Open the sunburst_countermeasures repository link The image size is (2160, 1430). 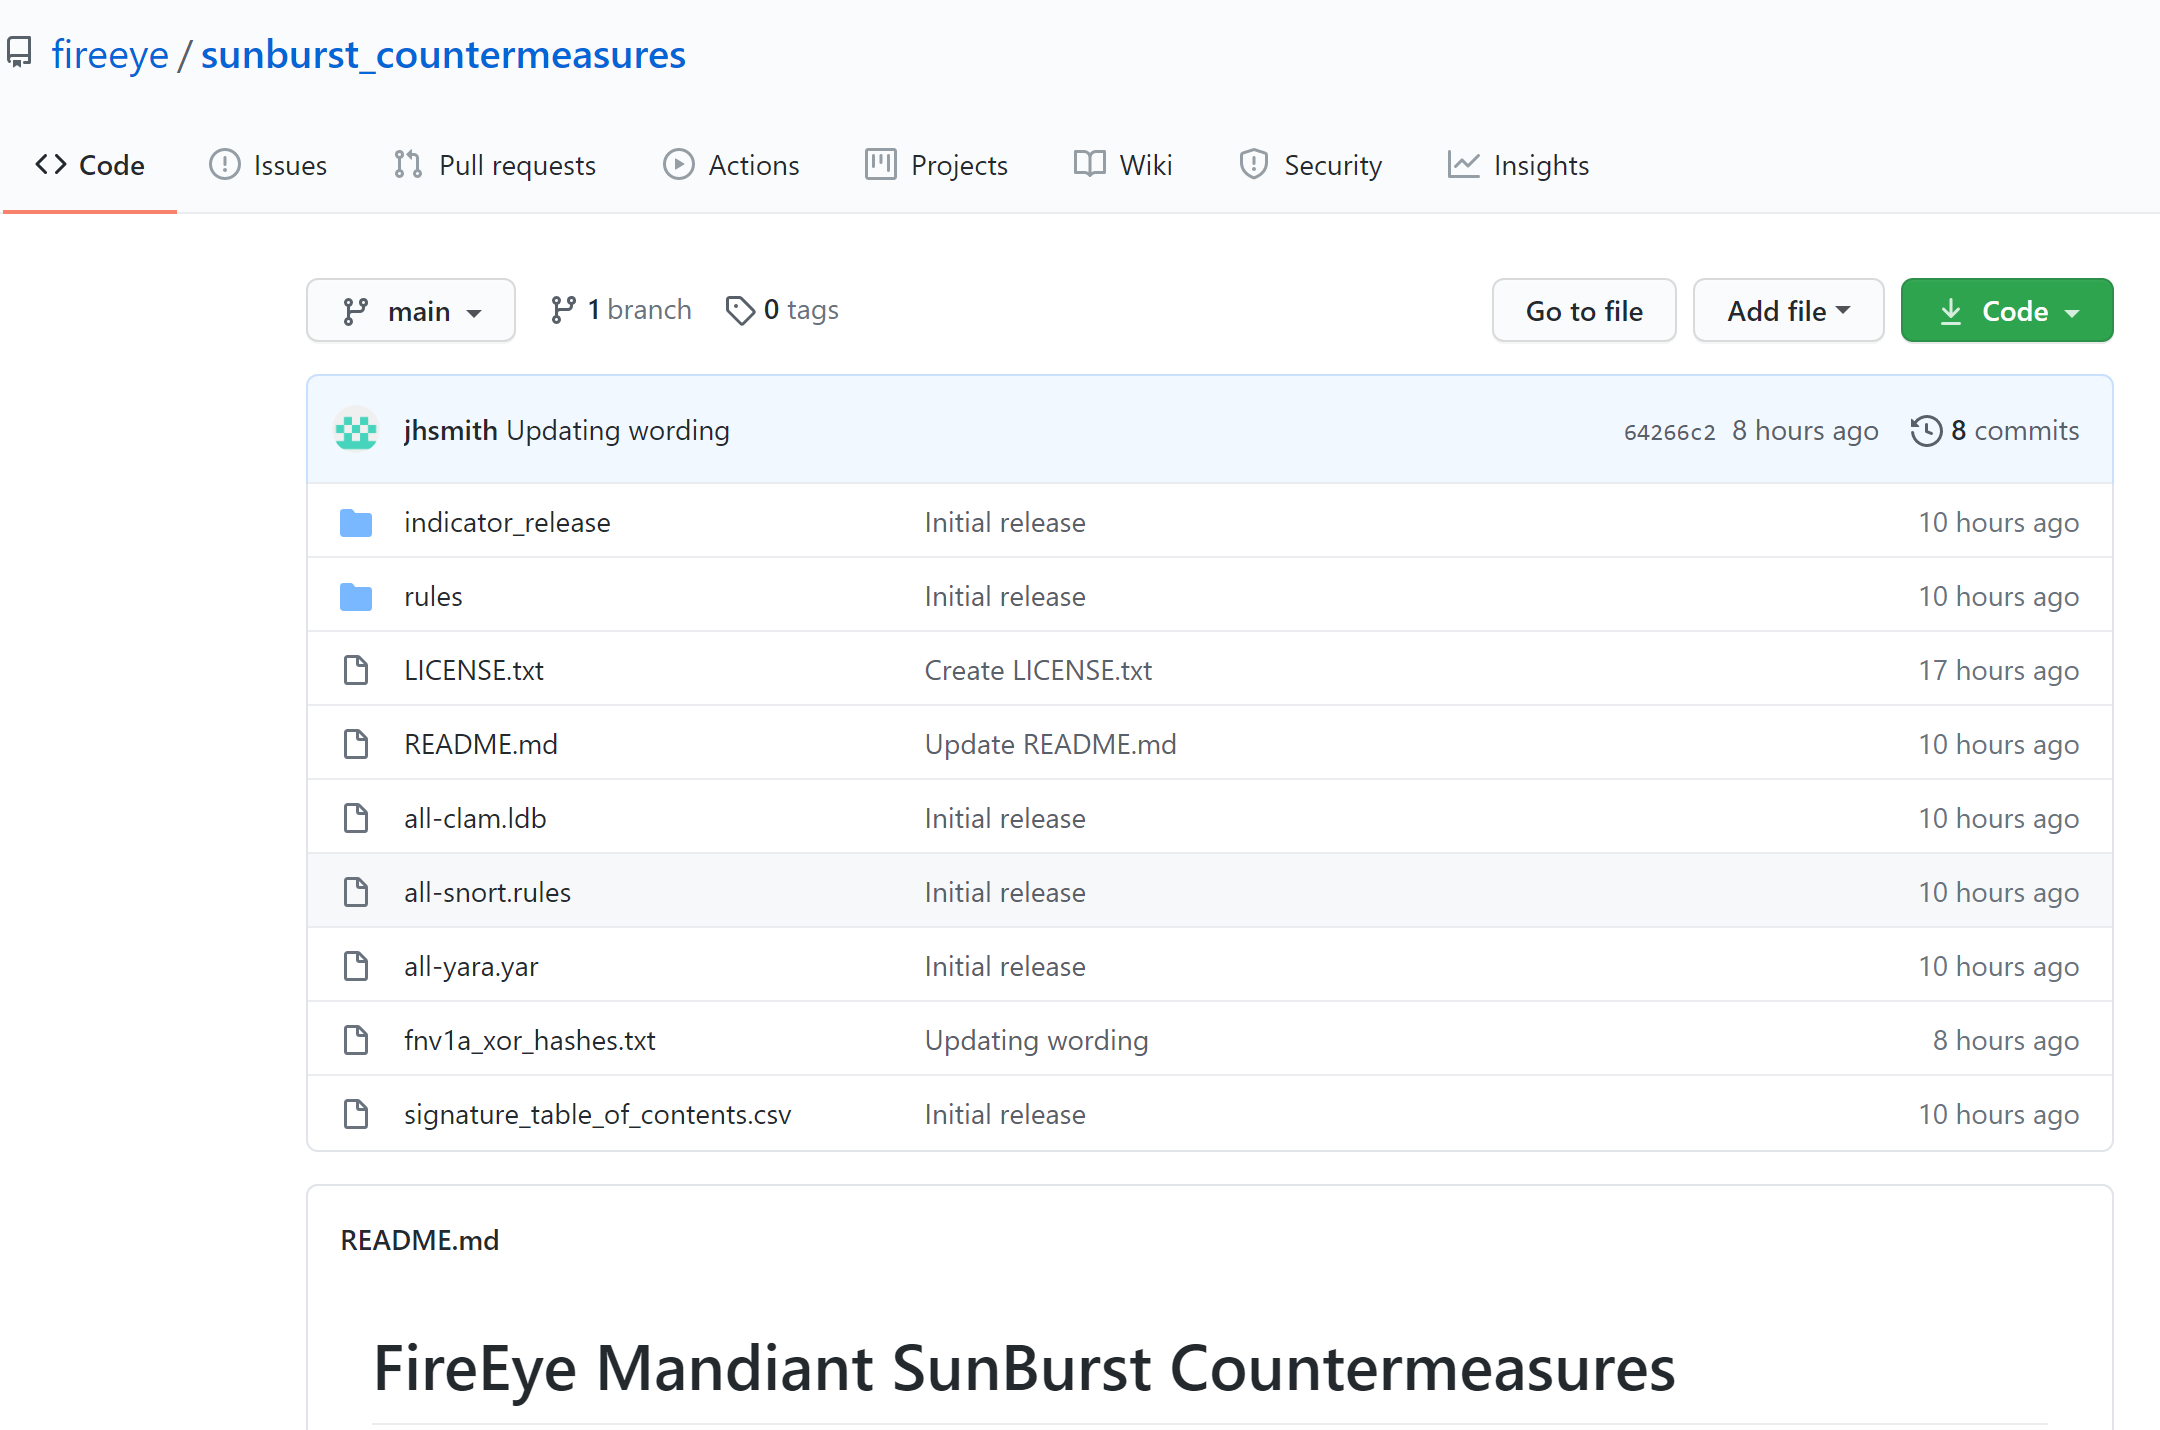pos(443,55)
